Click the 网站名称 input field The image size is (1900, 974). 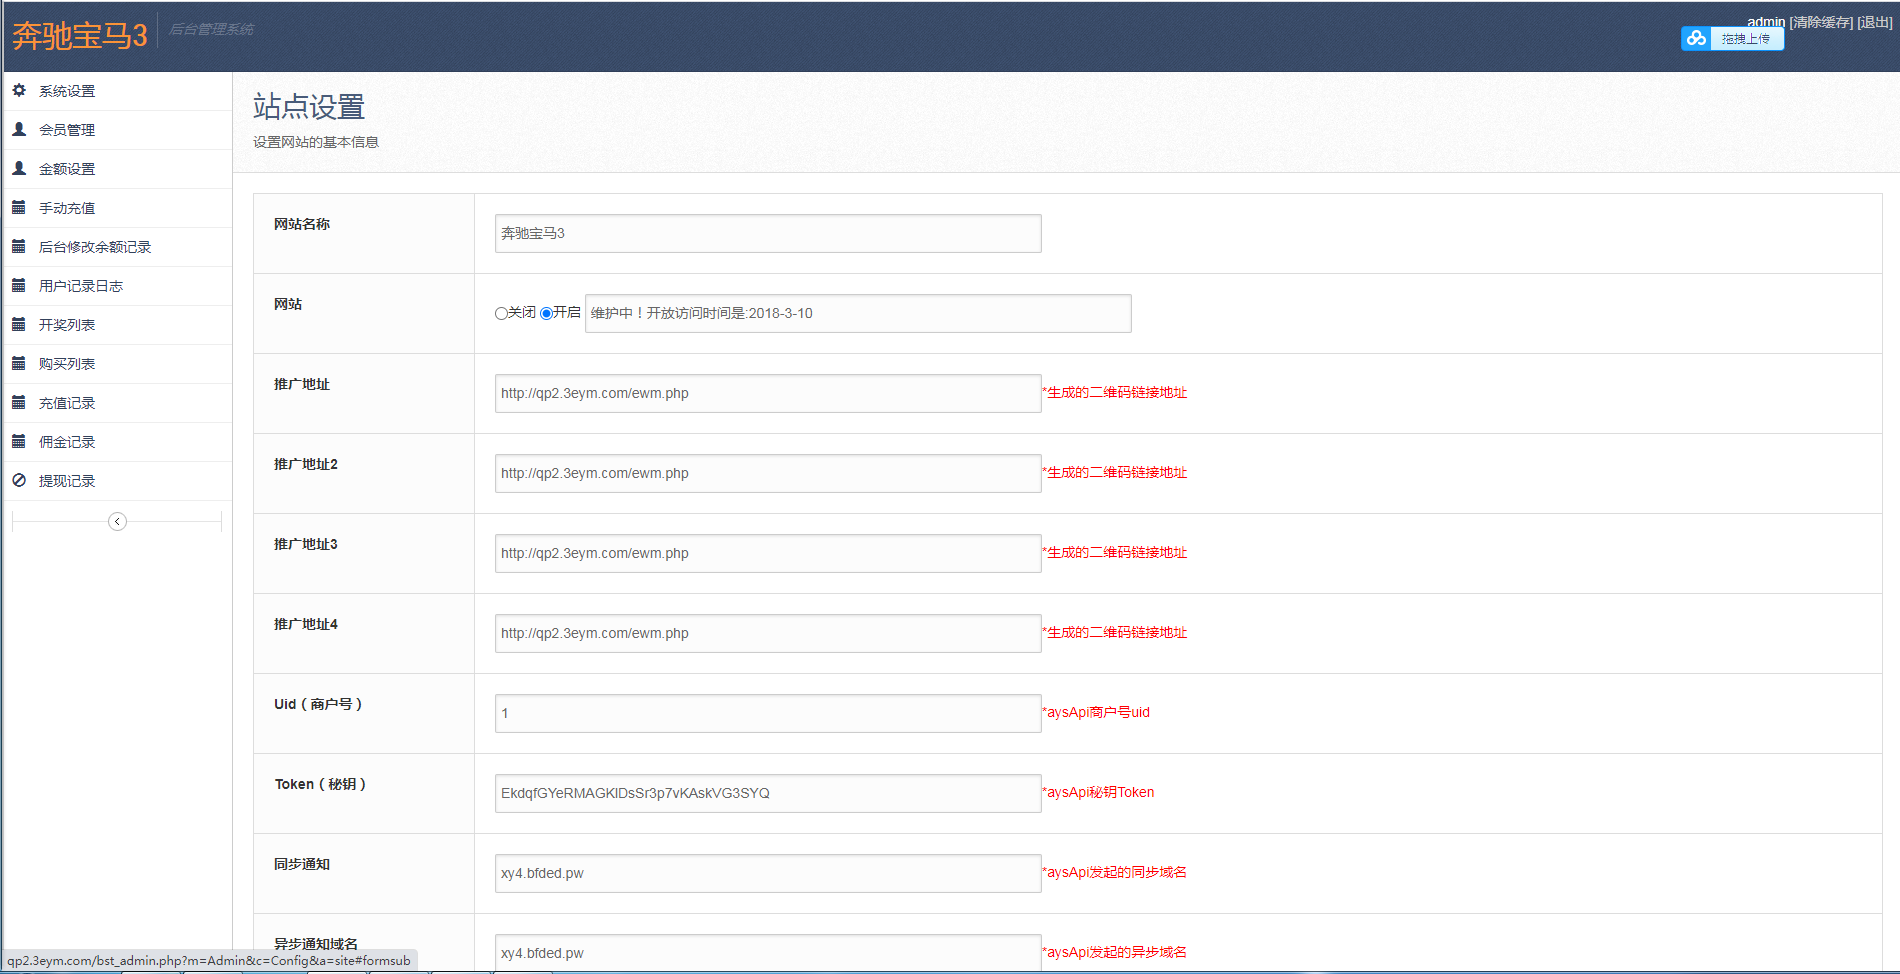click(767, 233)
